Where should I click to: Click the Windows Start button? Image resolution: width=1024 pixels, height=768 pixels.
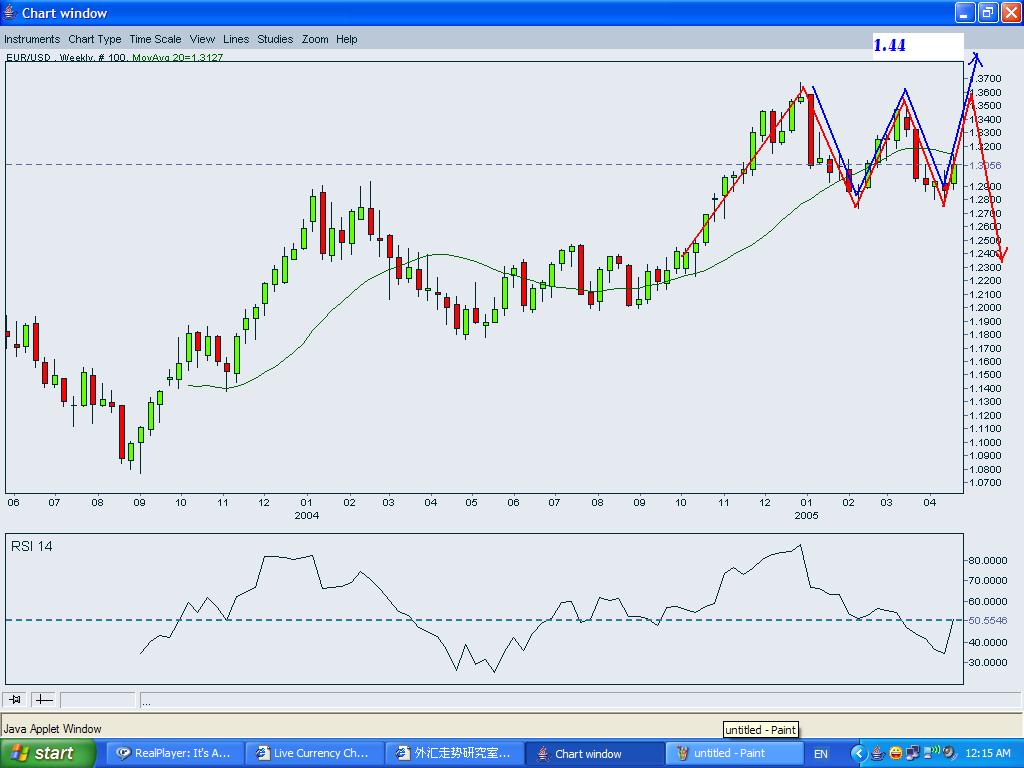(48, 753)
